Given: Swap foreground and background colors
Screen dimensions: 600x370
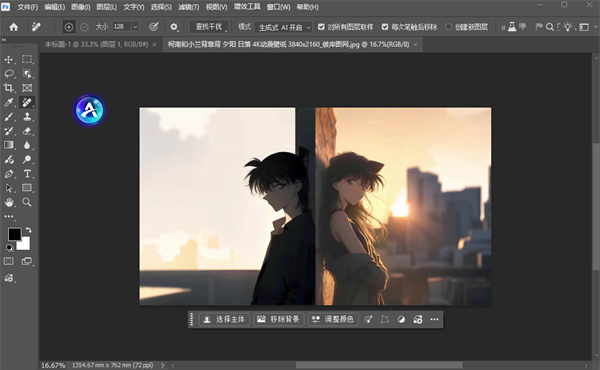Looking at the screenshot, I should pos(29,230).
